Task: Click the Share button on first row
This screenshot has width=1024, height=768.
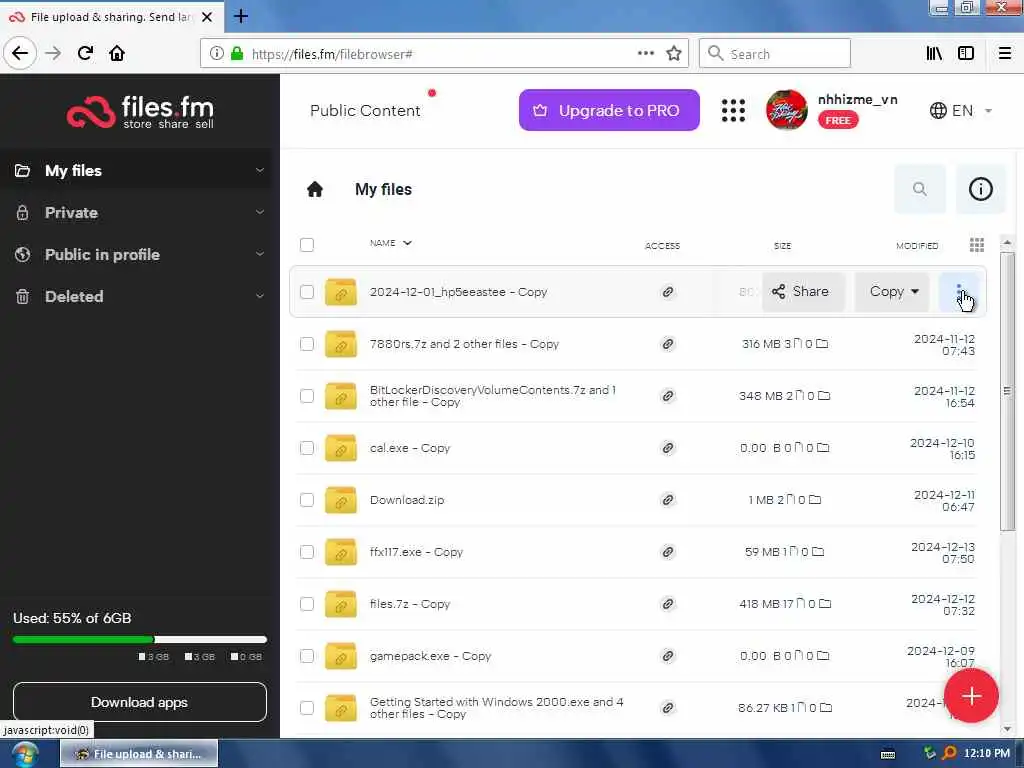Action: tap(803, 292)
